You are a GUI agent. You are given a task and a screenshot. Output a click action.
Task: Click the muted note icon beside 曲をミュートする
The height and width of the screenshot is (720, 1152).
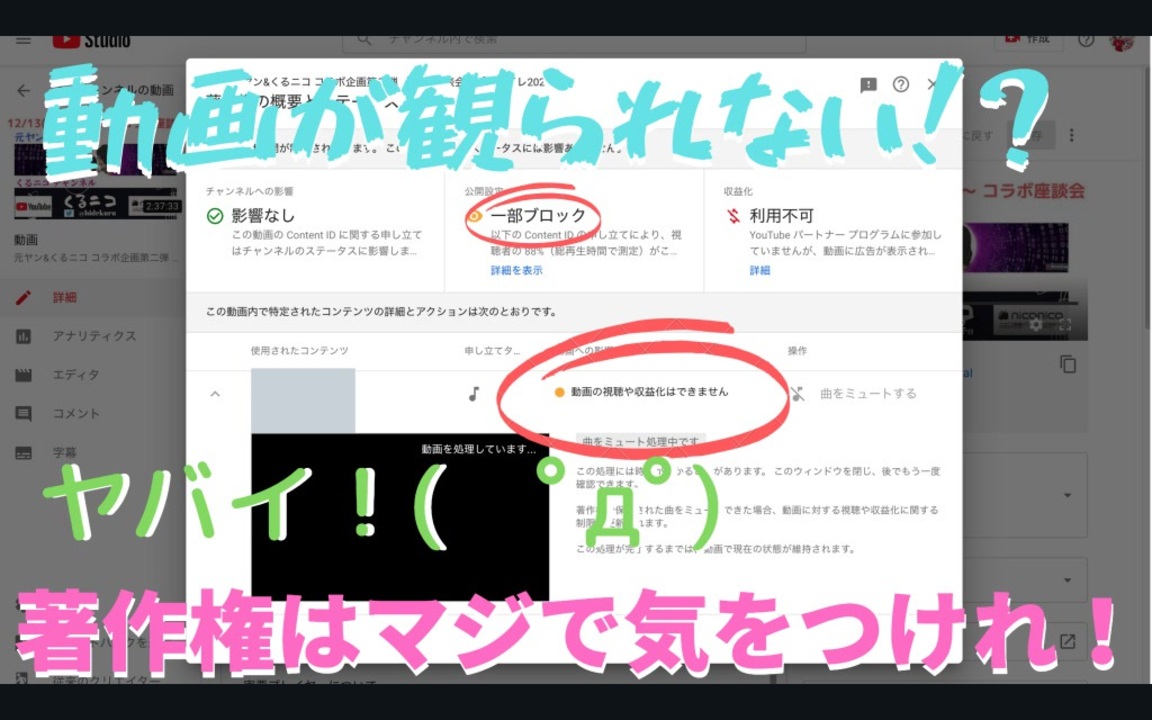[798, 394]
